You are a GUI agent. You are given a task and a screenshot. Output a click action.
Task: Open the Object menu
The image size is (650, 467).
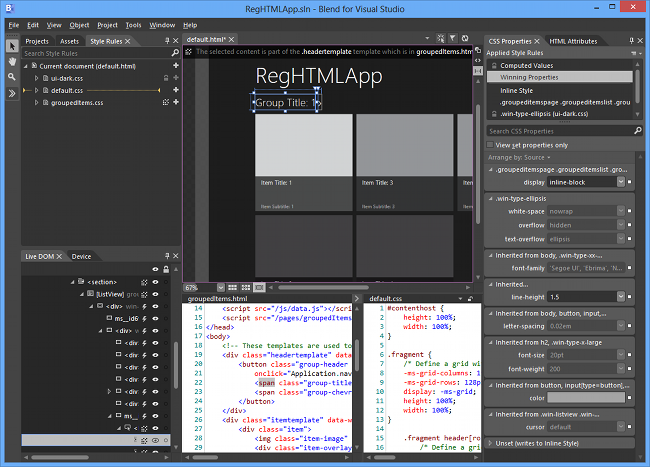pos(79,25)
